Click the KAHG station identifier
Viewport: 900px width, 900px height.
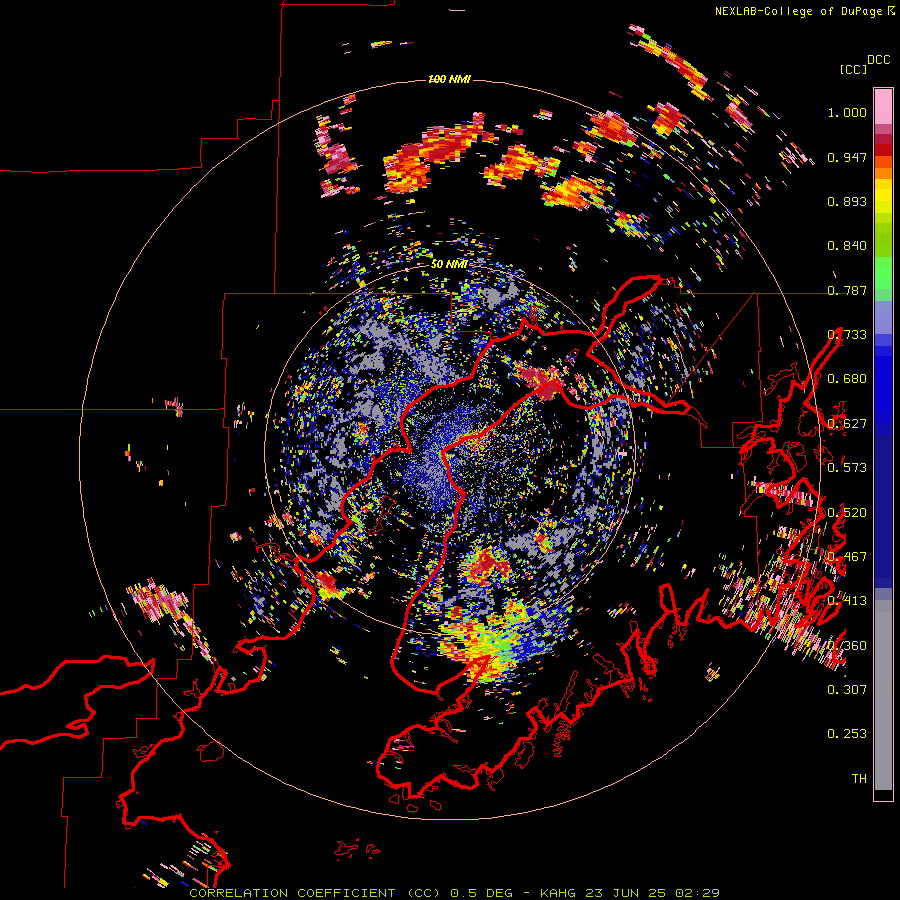(557, 893)
